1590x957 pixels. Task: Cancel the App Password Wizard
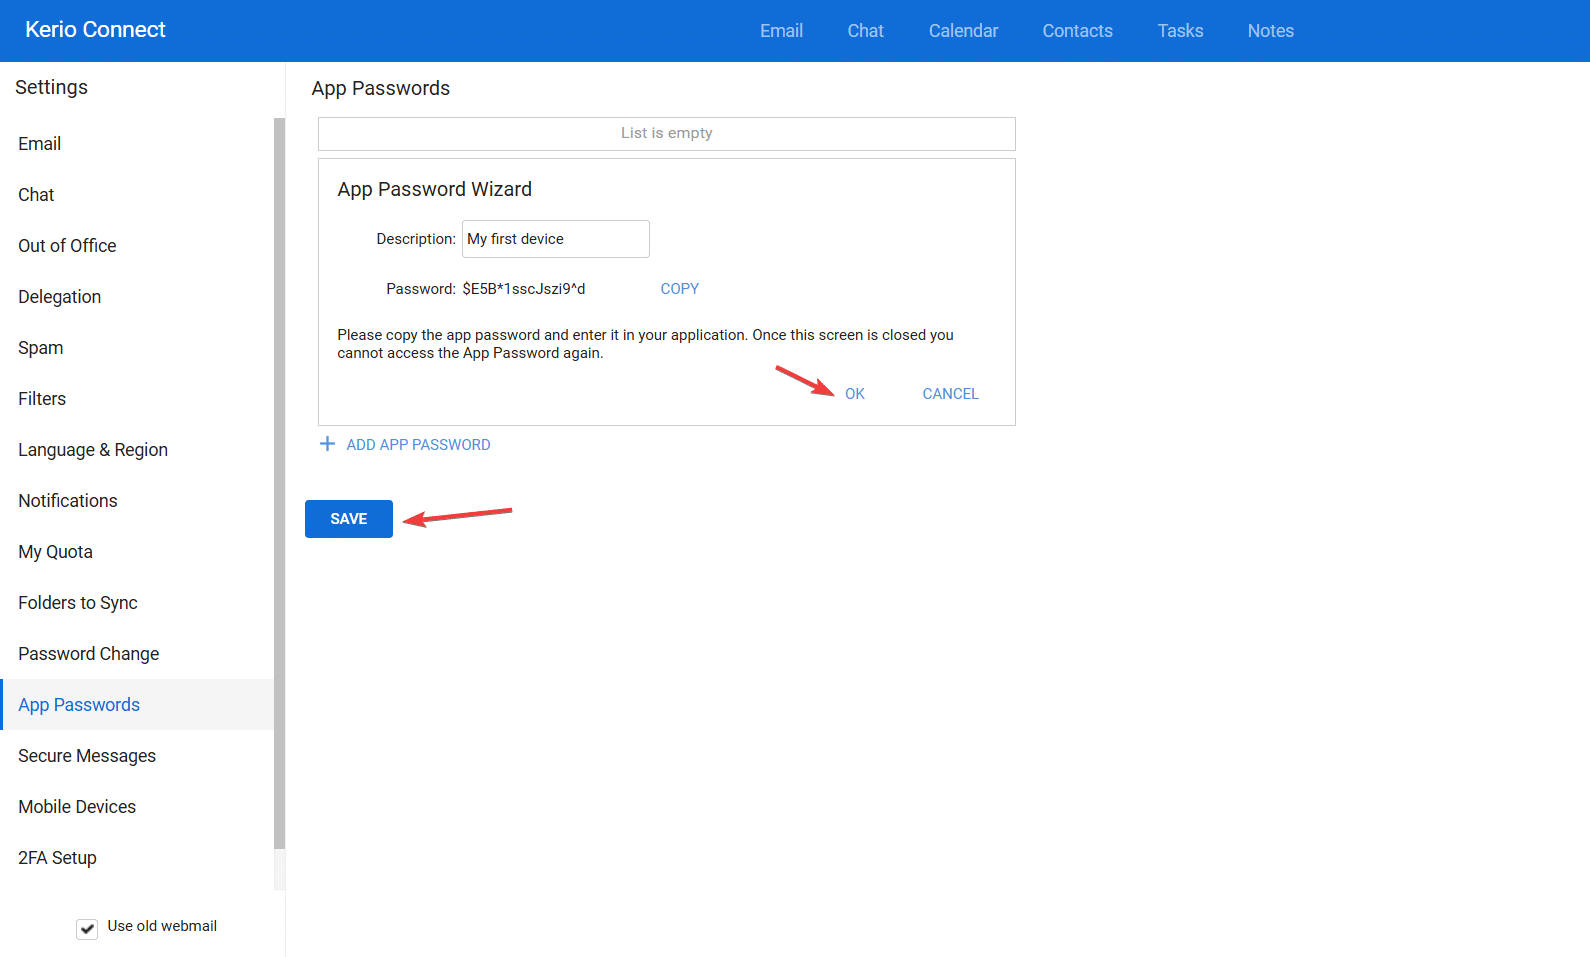coord(950,394)
